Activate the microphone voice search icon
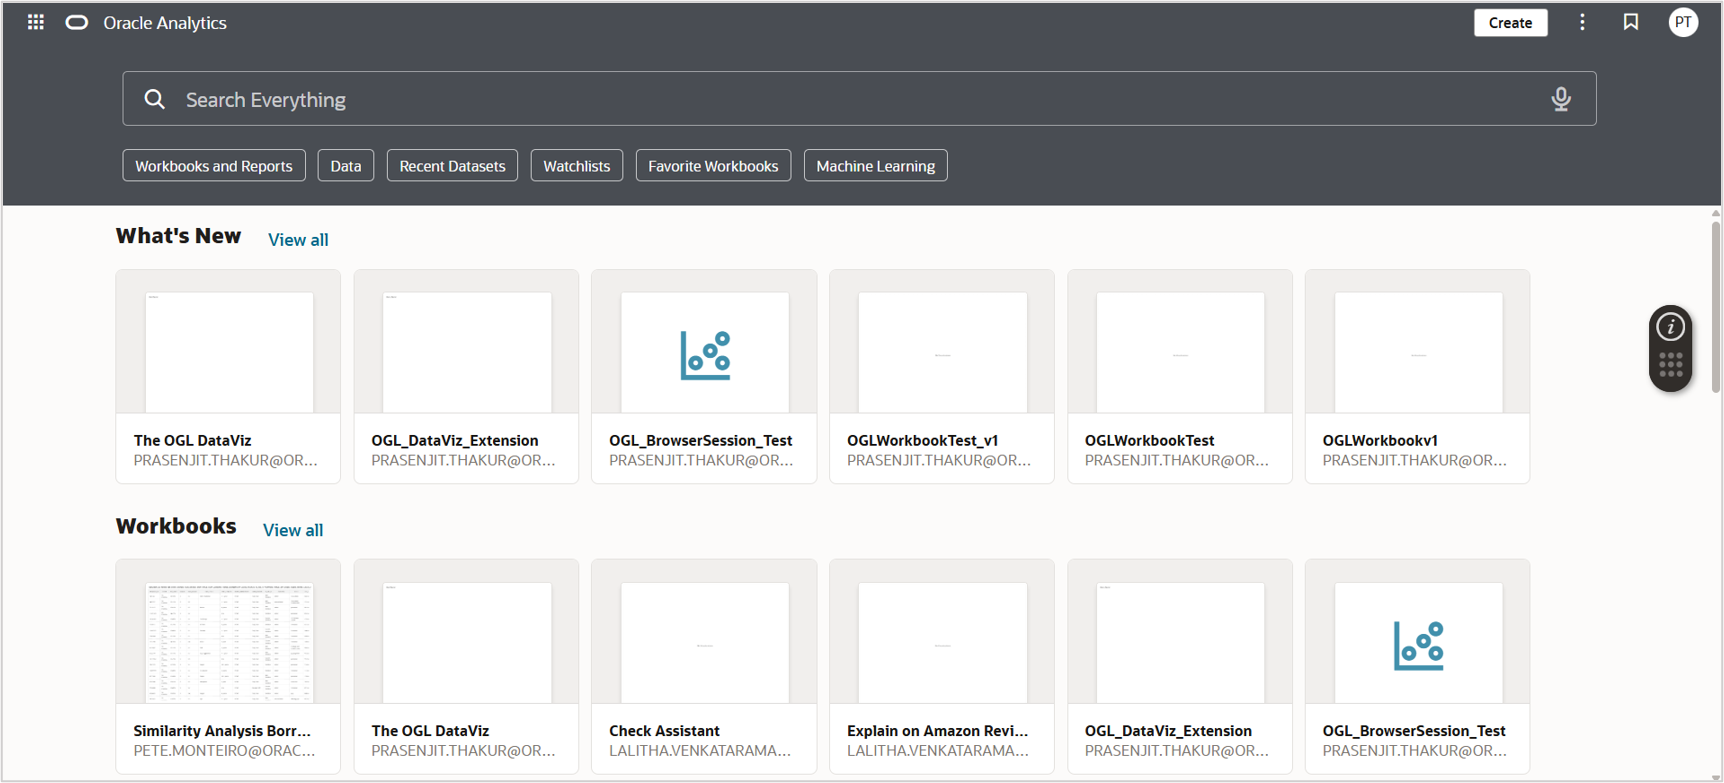 (1560, 99)
